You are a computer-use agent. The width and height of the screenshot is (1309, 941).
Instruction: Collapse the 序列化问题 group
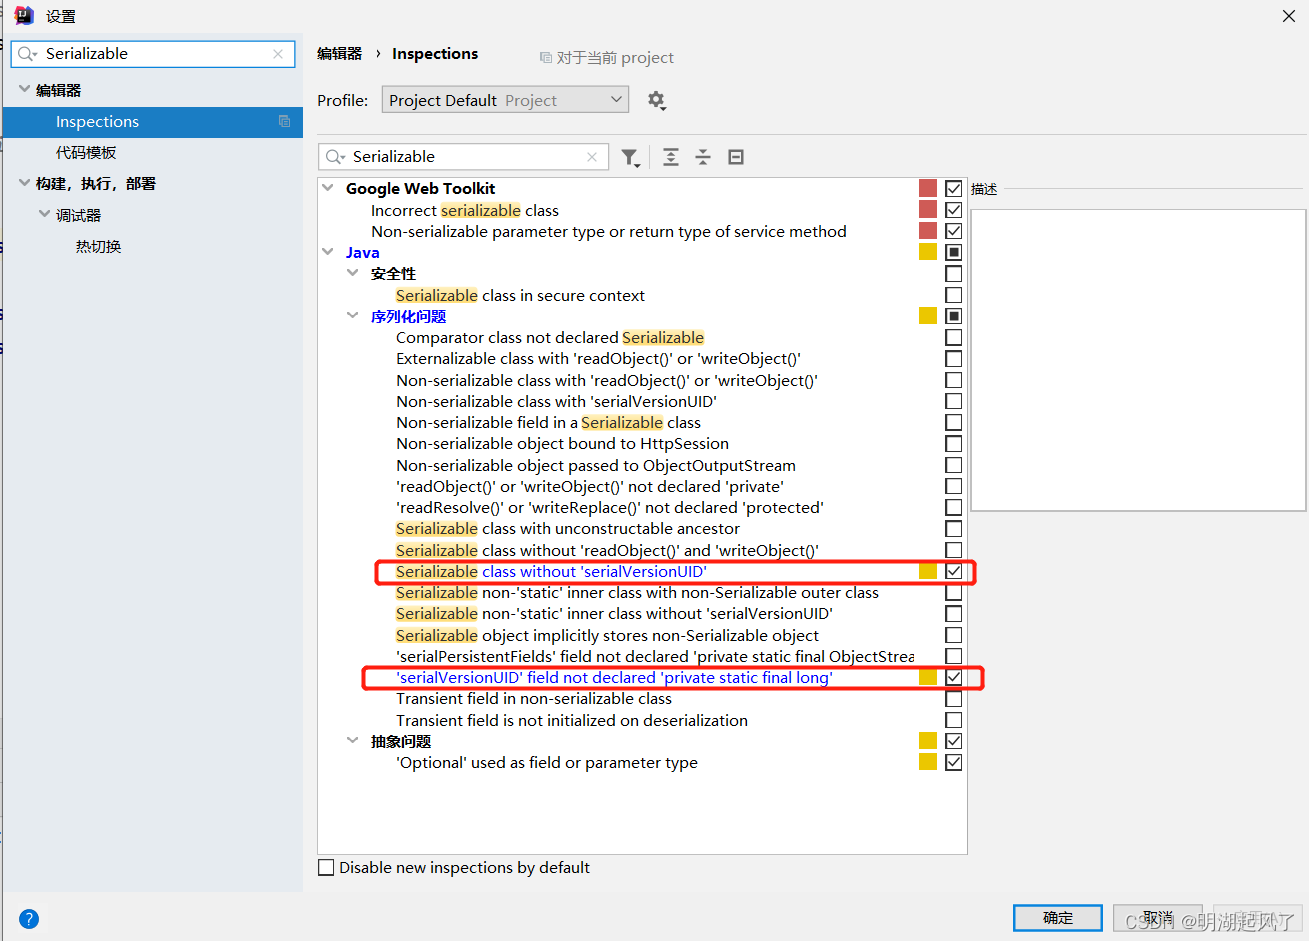pyautogui.click(x=352, y=315)
